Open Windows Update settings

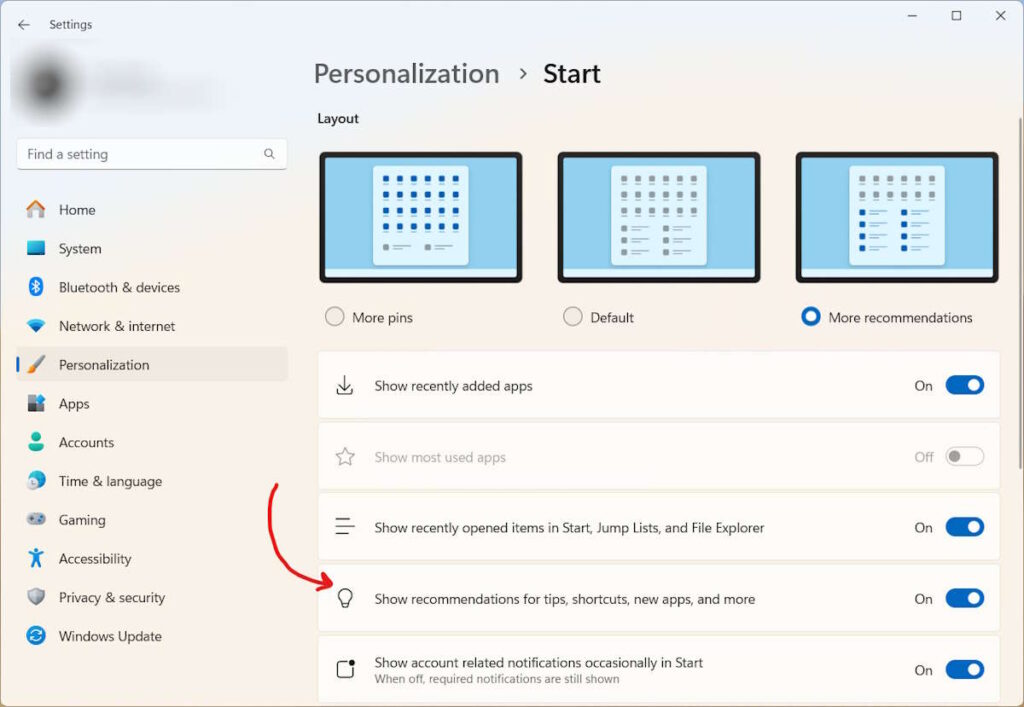tap(152, 636)
